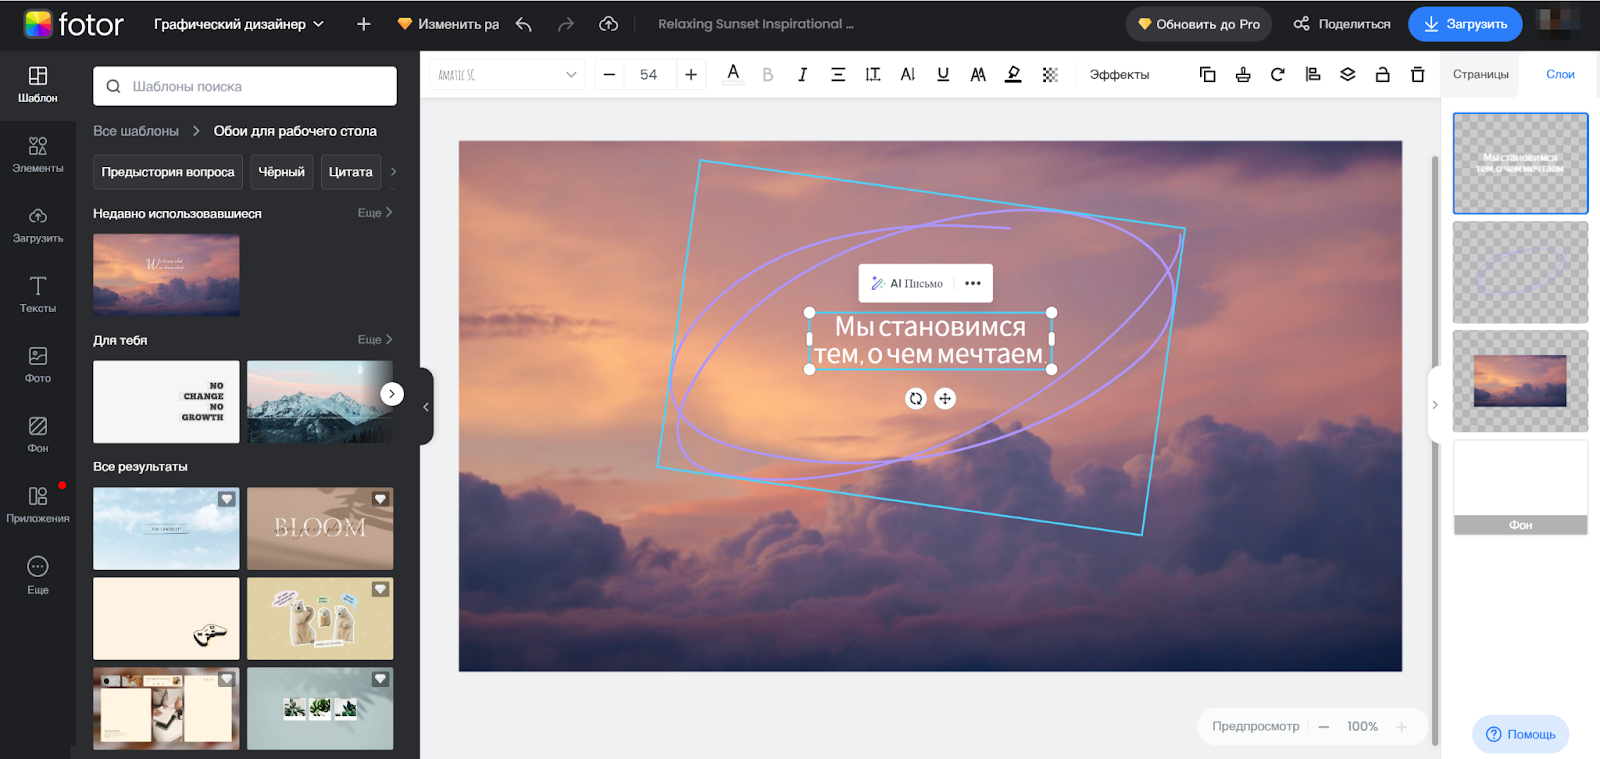Duplicate the selected element

1207,75
